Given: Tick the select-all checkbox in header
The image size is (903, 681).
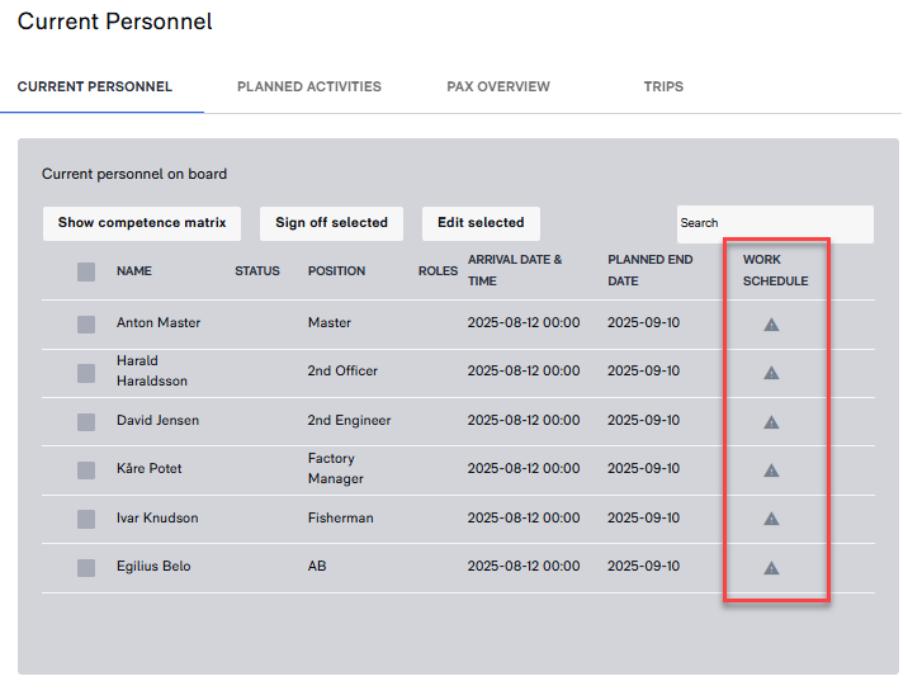Looking at the screenshot, I should 86,272.
